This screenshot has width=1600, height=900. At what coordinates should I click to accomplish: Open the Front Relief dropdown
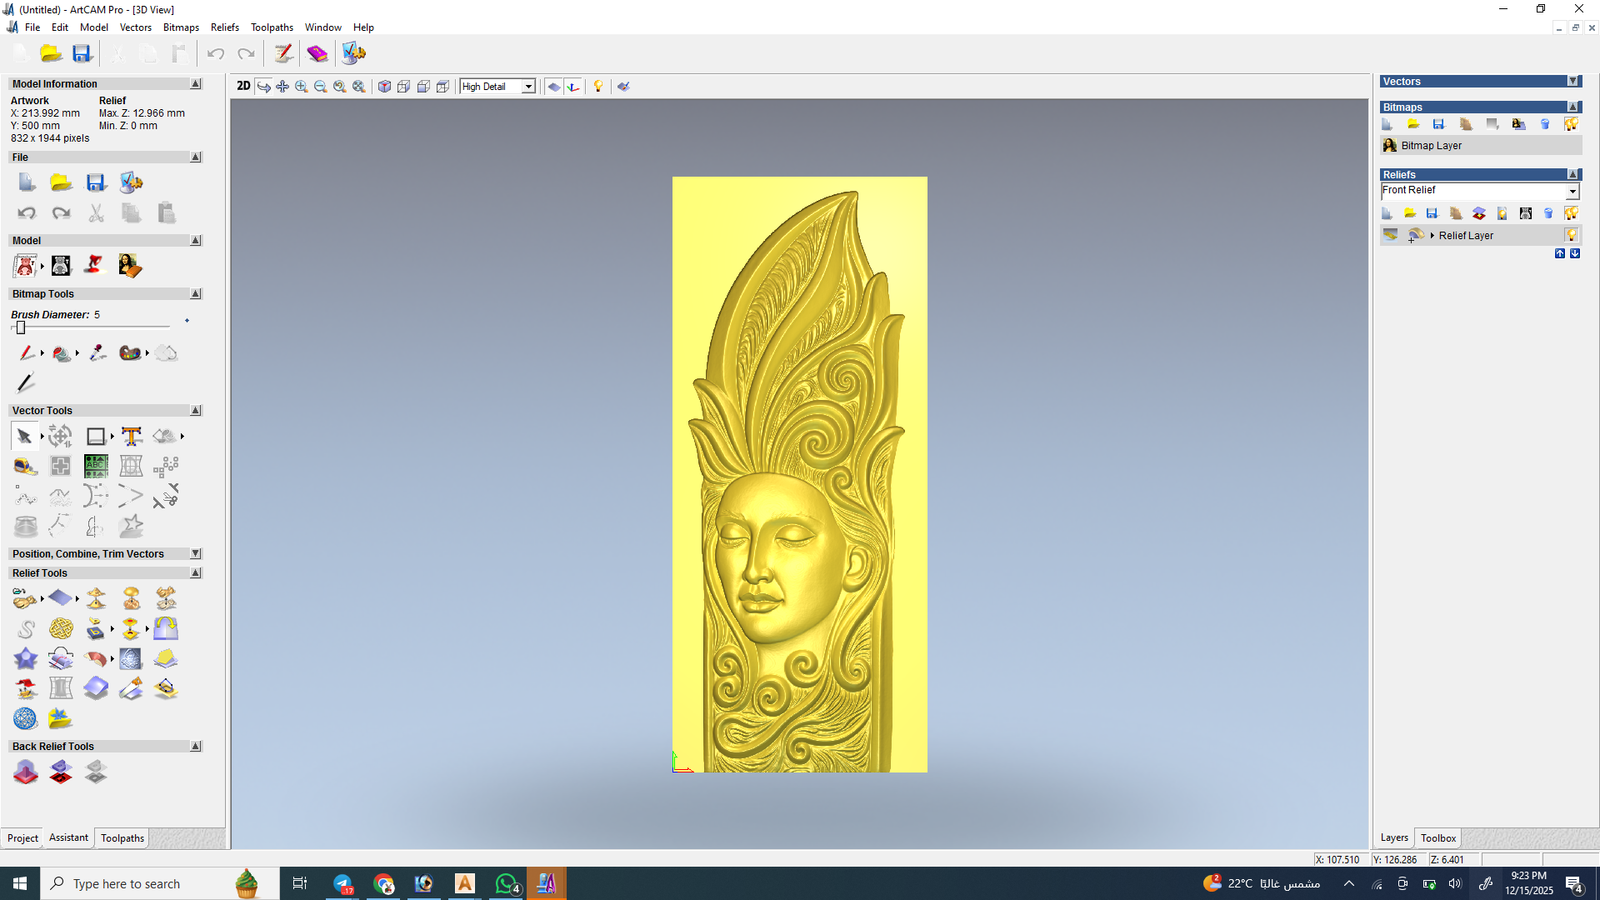coord(1572,191)
